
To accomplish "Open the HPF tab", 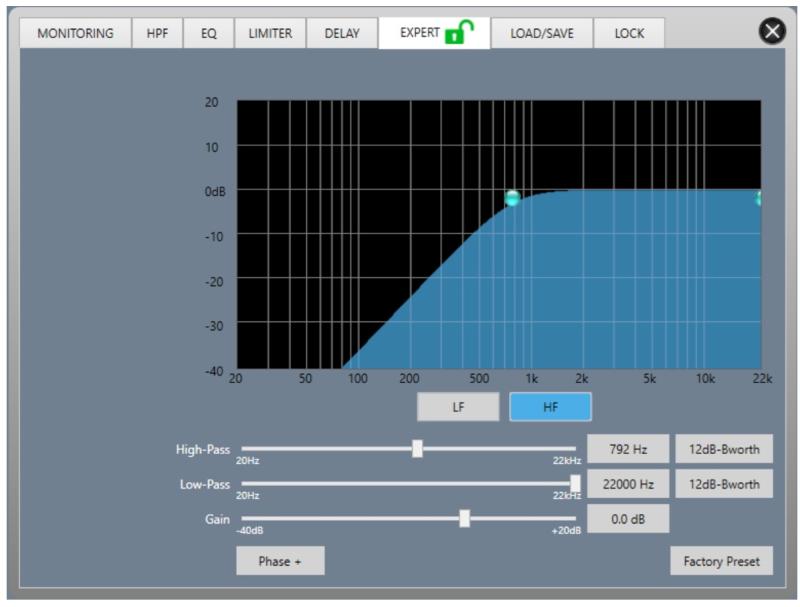I will click(158, 33).
